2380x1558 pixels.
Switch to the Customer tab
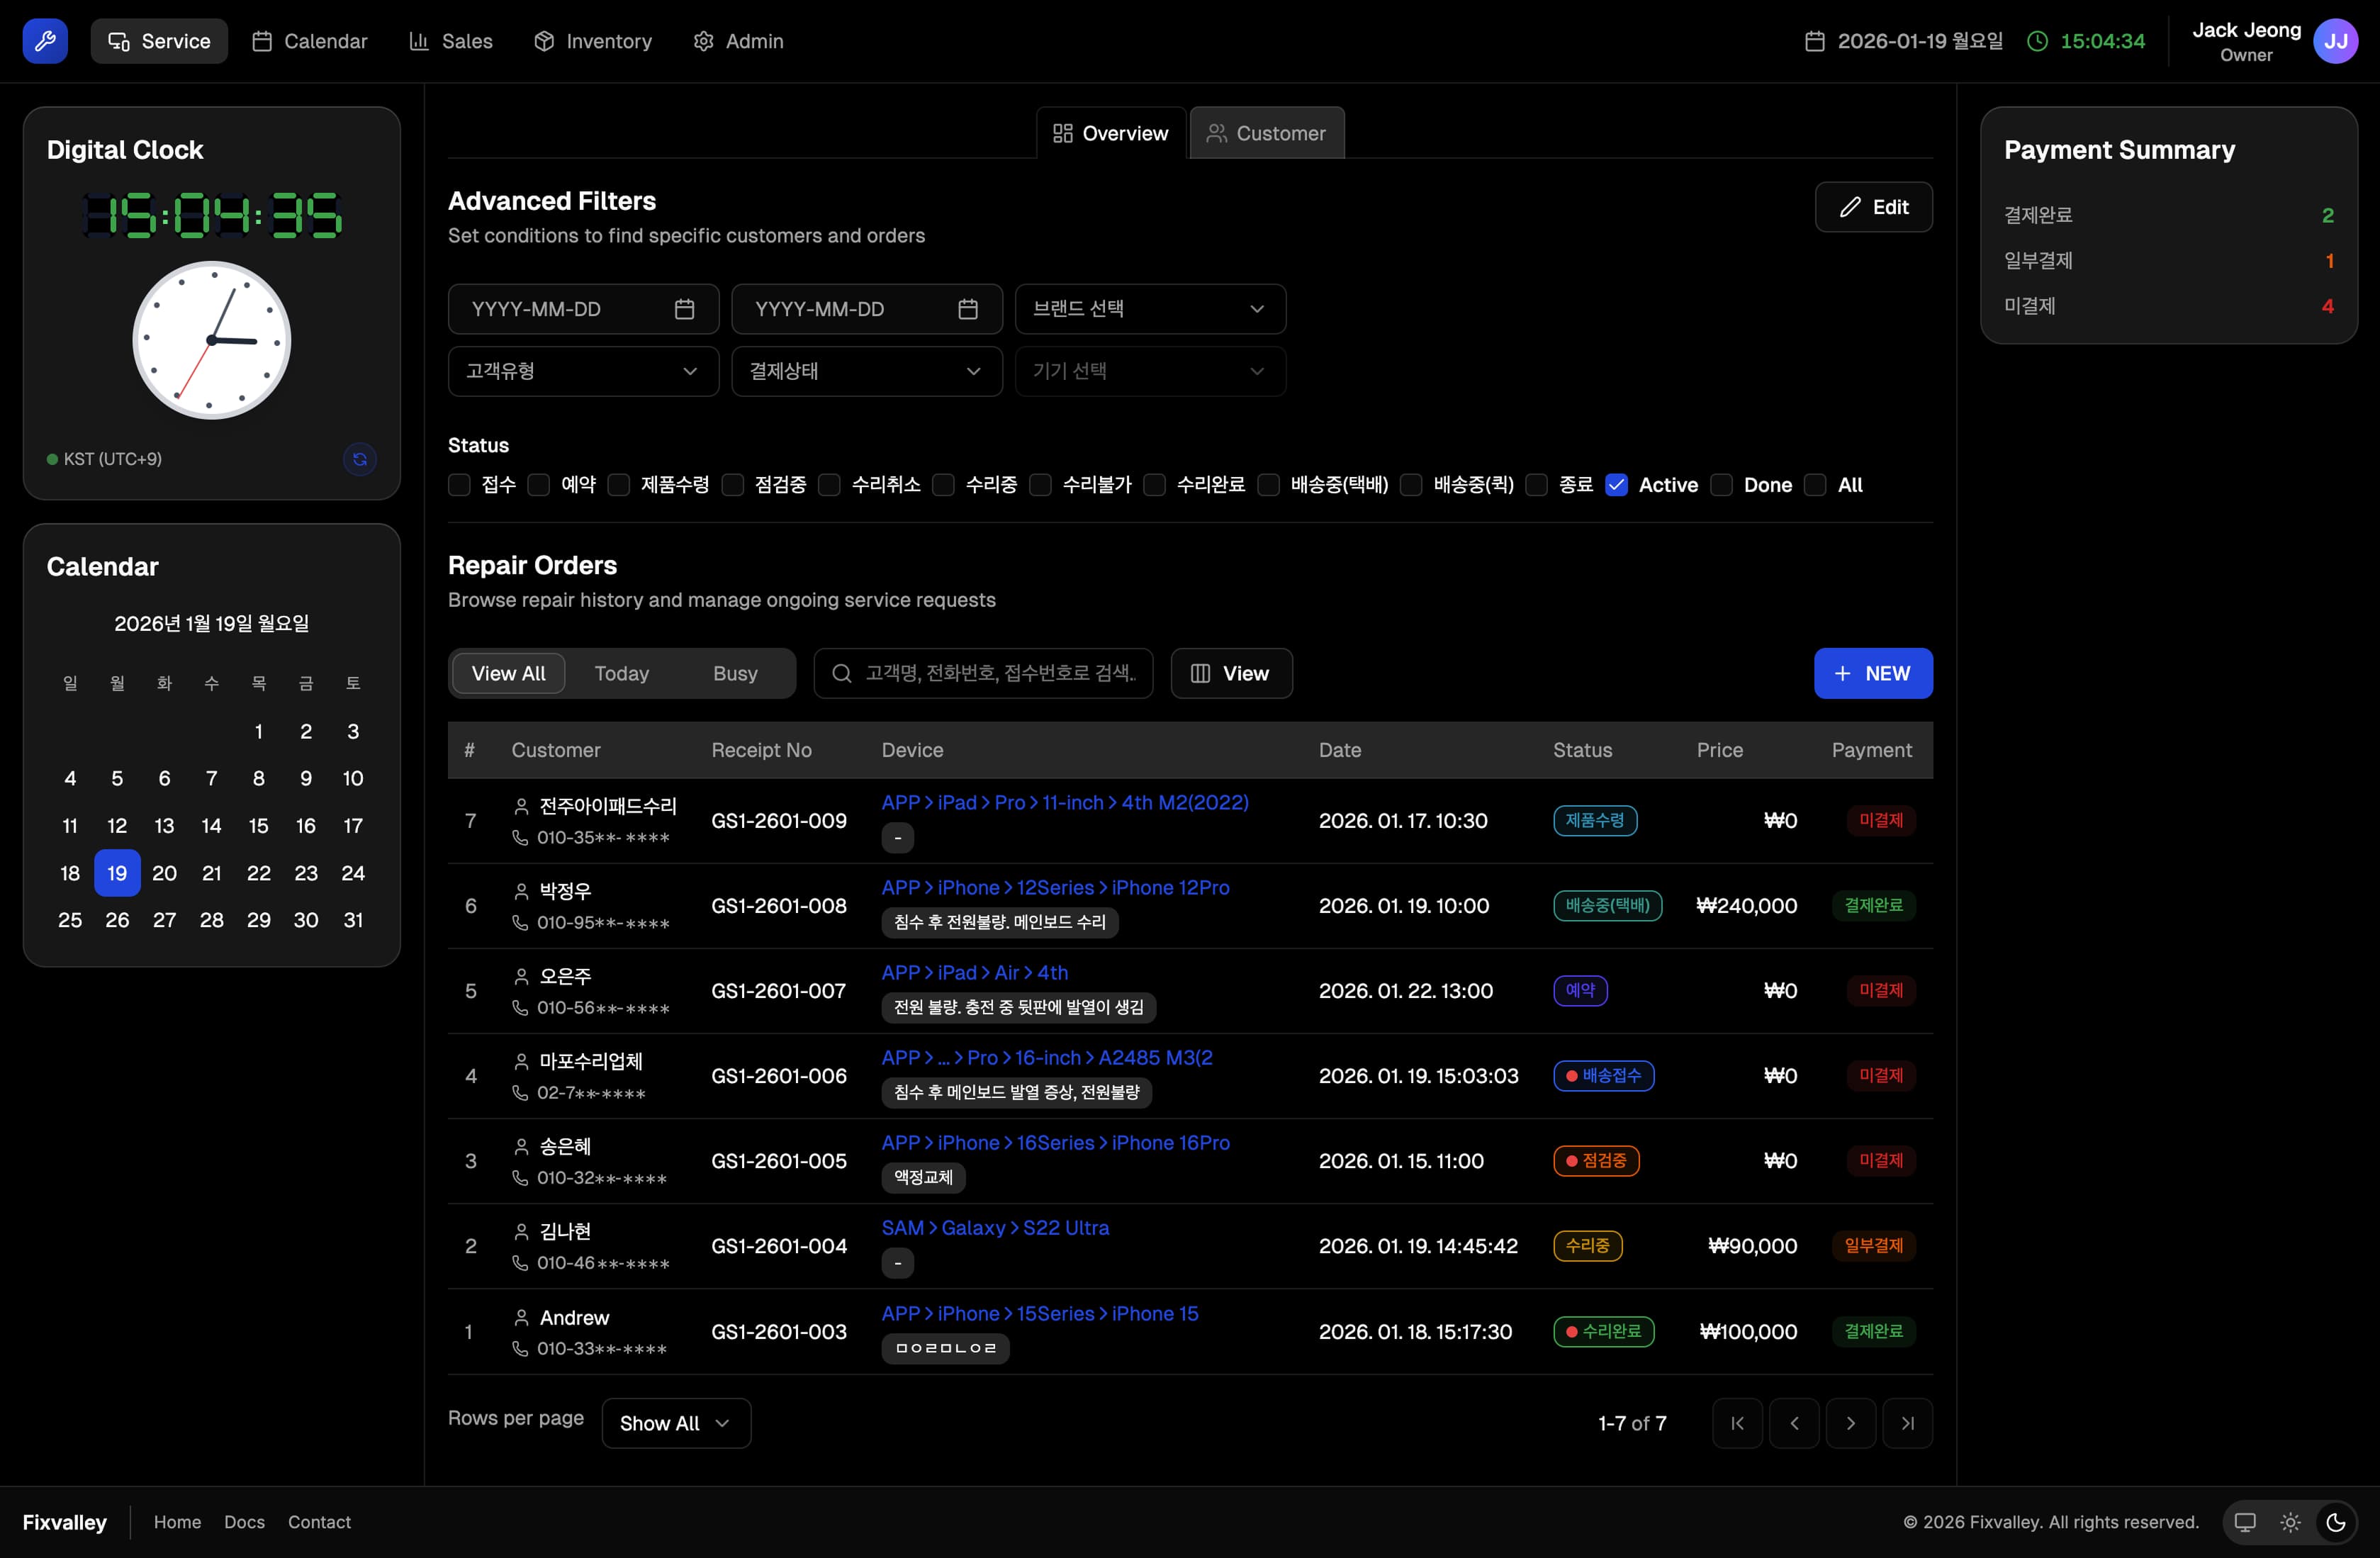click(1267, 133)
